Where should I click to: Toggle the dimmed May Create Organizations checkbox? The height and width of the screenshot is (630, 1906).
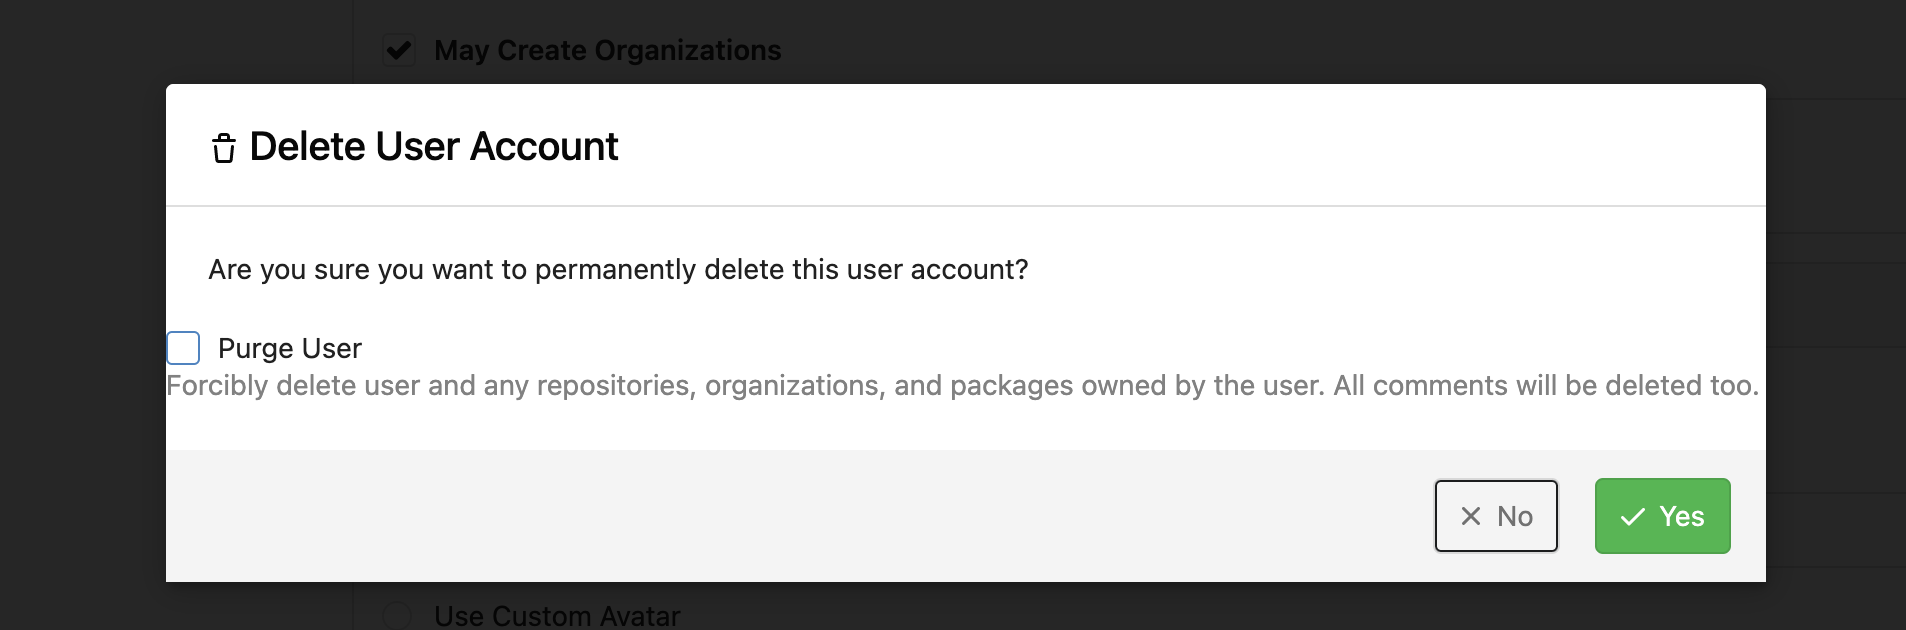coord(399,50)
